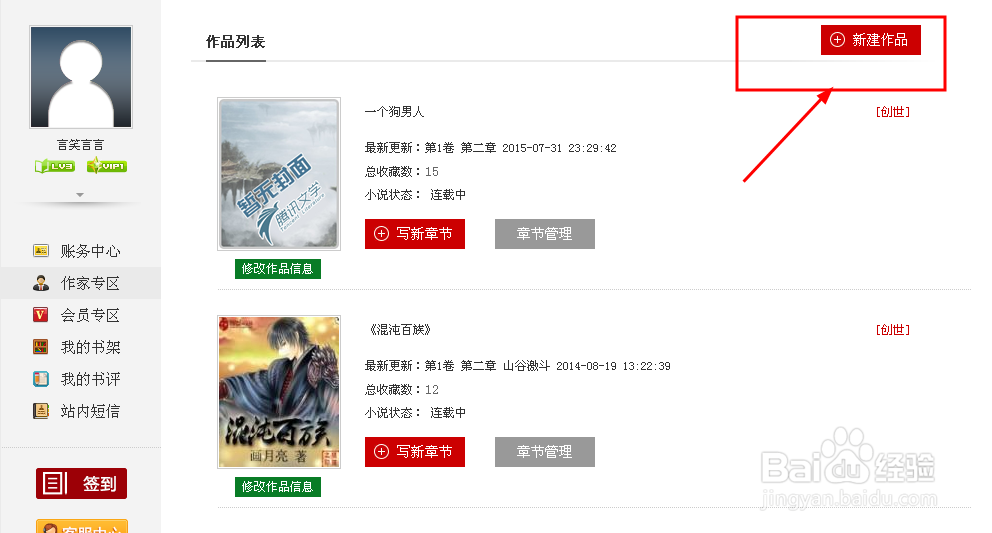Click the [创世] link beside 一个狗男人
Viewport: 992px width, 533px height.
click(893, 112)
